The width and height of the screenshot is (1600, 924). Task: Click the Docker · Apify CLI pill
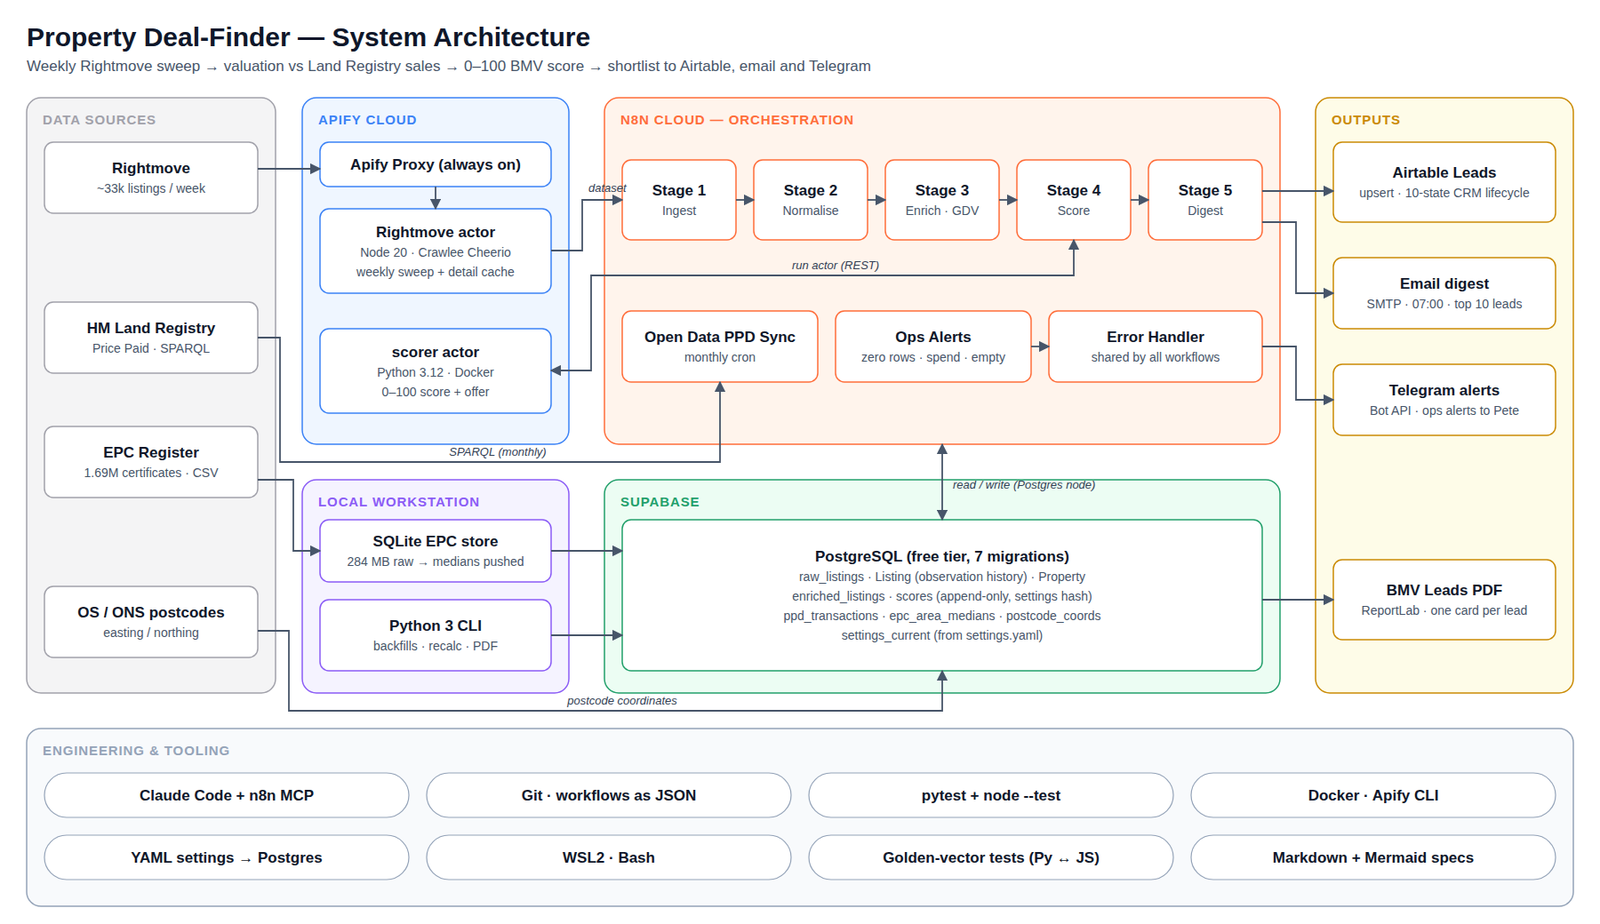pyautogui.click(x=1373, y=795)
